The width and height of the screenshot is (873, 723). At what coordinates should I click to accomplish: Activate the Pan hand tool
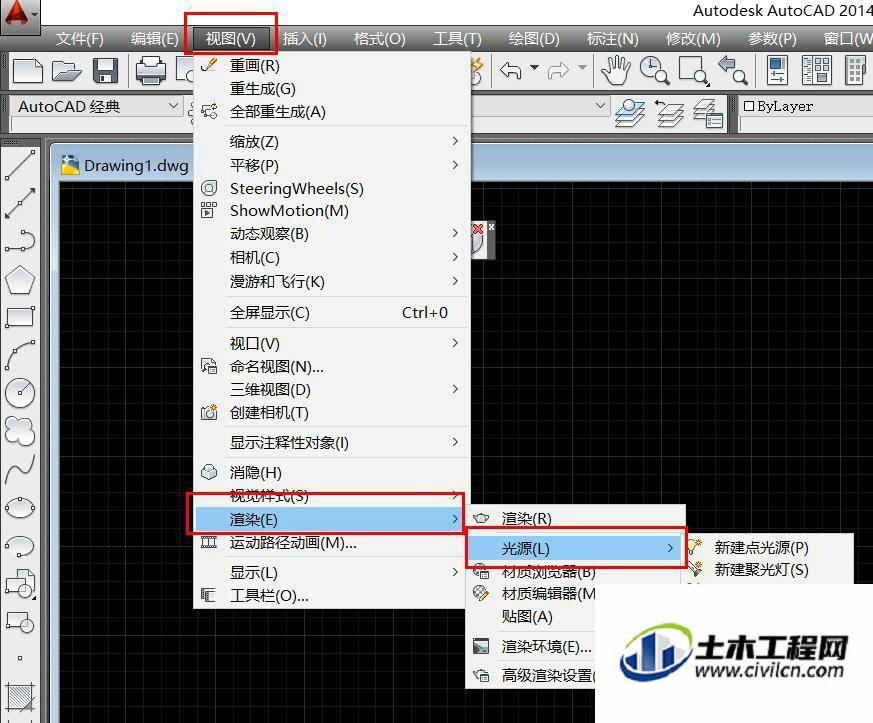coord(616,71)
